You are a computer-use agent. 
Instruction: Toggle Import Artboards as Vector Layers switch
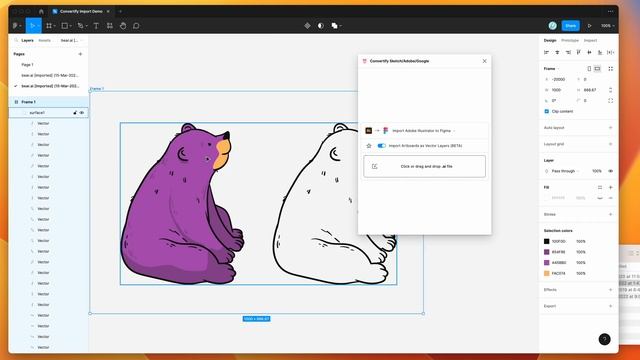pyautogui.click(x=382, y=146)
